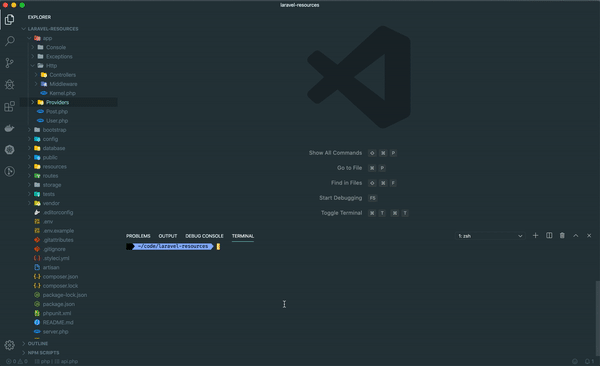
Task: Switch to the DEBUG CONSOLE tab
Action: [x=204, y=236]
